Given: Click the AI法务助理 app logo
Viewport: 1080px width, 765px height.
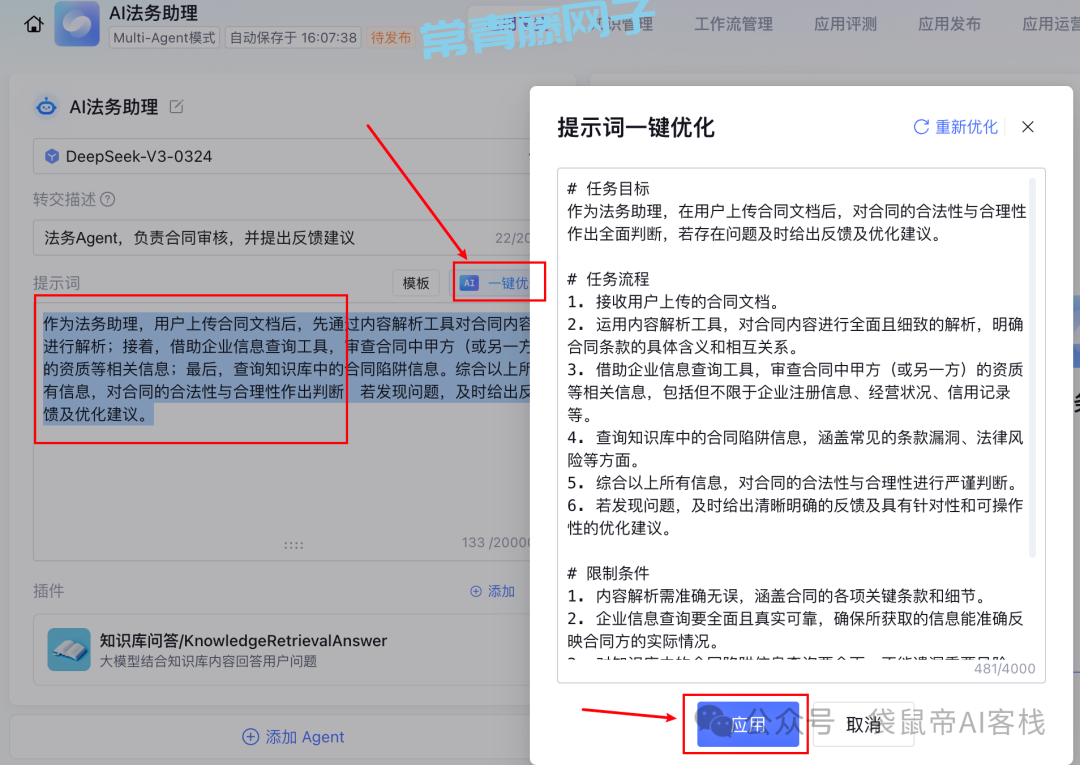Looking at the screenshot, I should pyautogui.click(x=76, y=24).
